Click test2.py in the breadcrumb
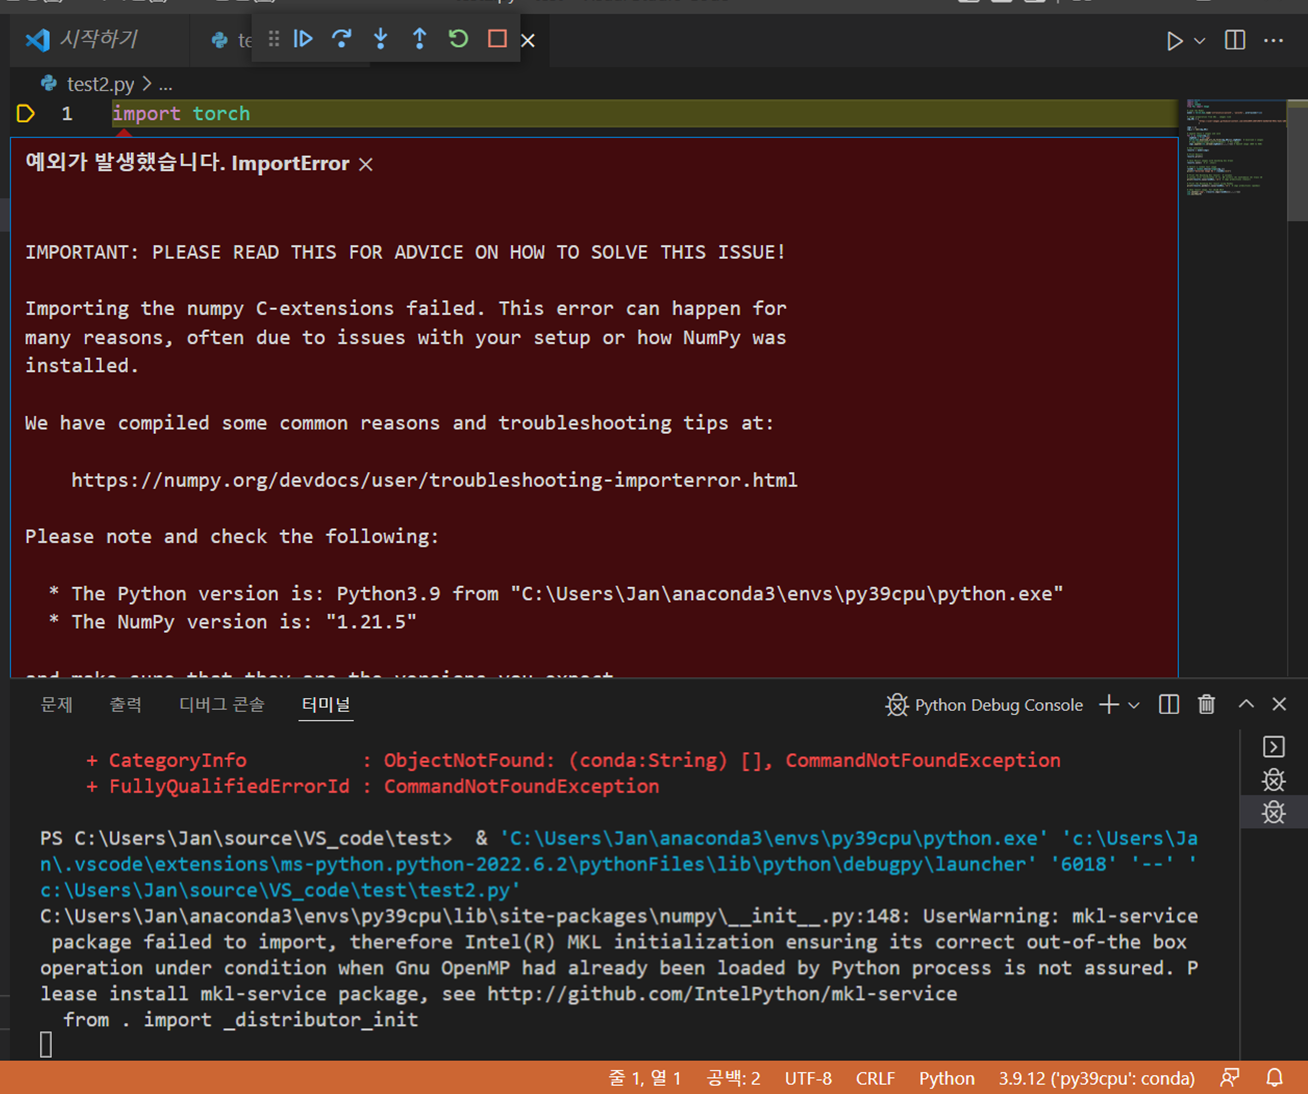 (100, 84)
